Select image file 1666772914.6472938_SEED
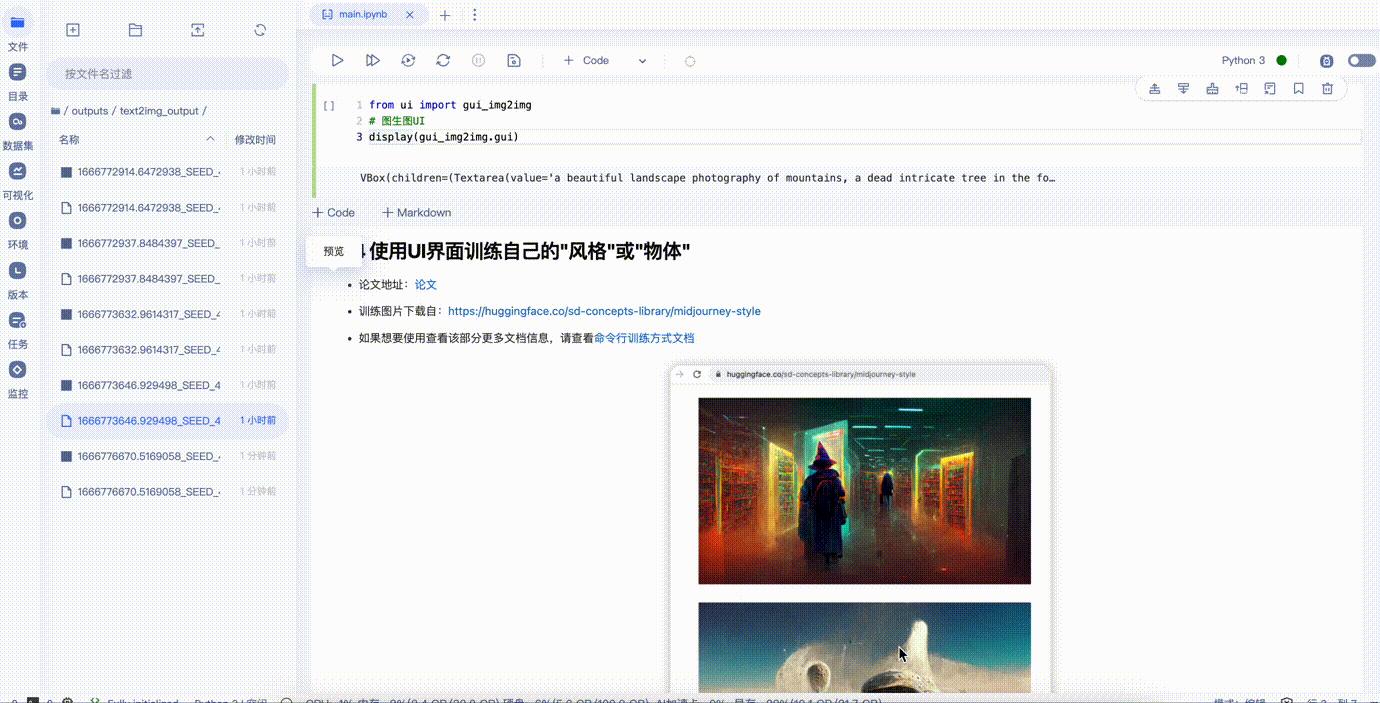Image resolution: width=1380 pixels, height=703 pixels. click(x=168, y=172)
